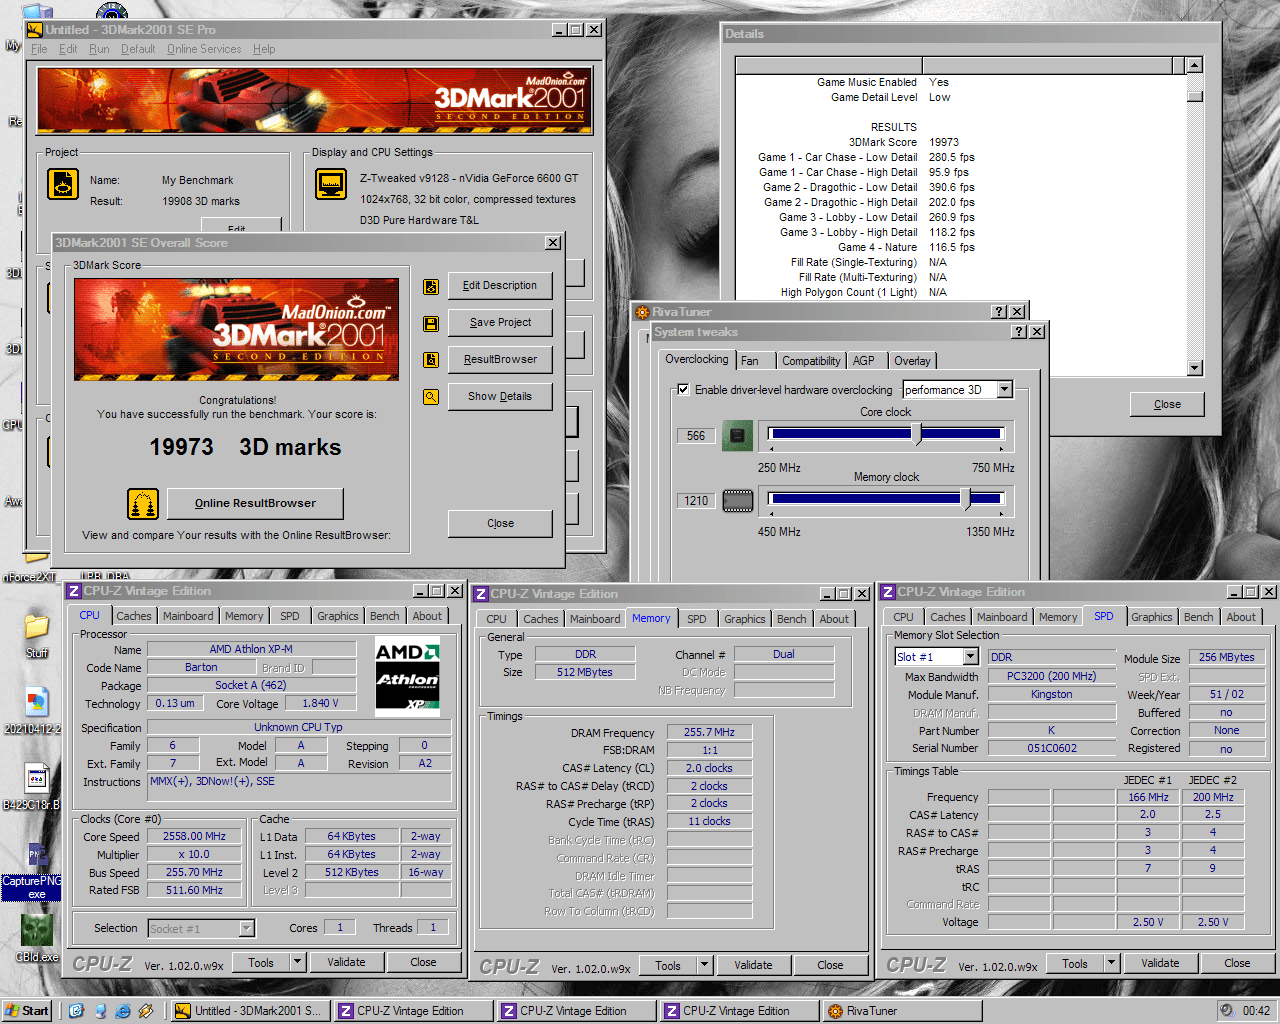Click the RivaTuner help question mark button
This screenshot has width=1280, height=1024.
(998, 312)
